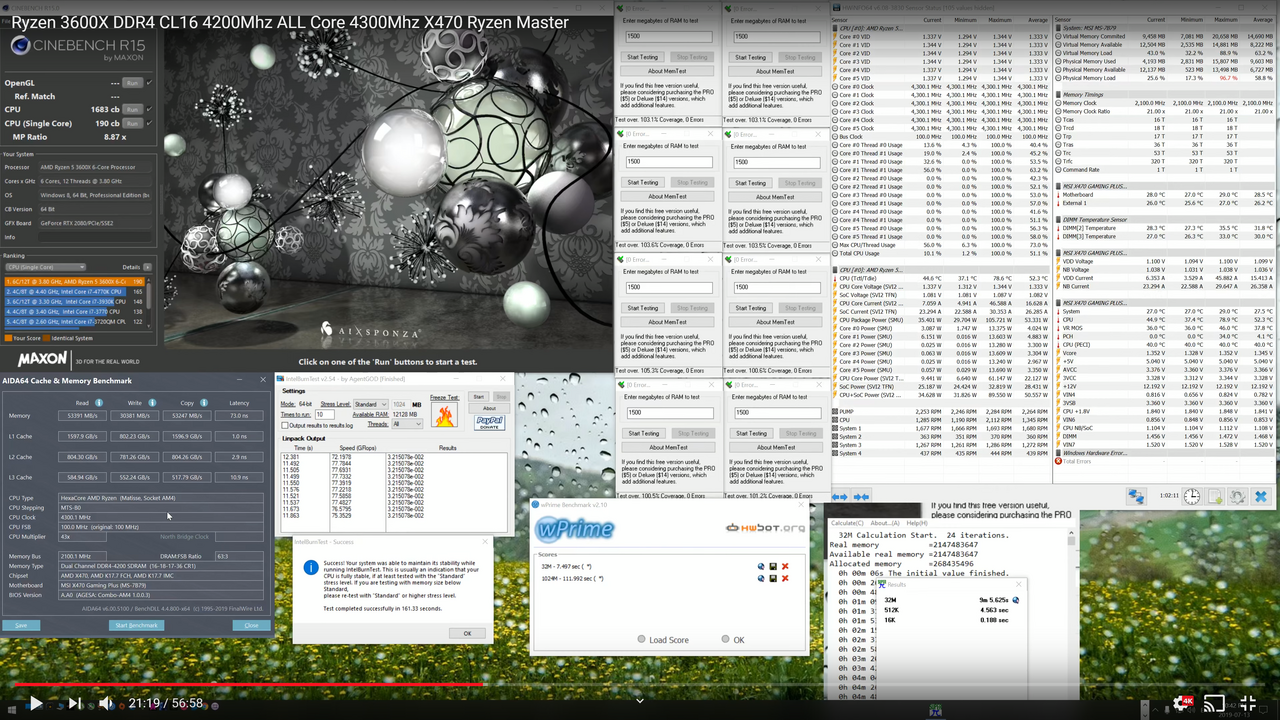The image size is (1280, 720).
Task: Click the 'Times to run' input field in IntelBurnTest
Action: point(325,415)
